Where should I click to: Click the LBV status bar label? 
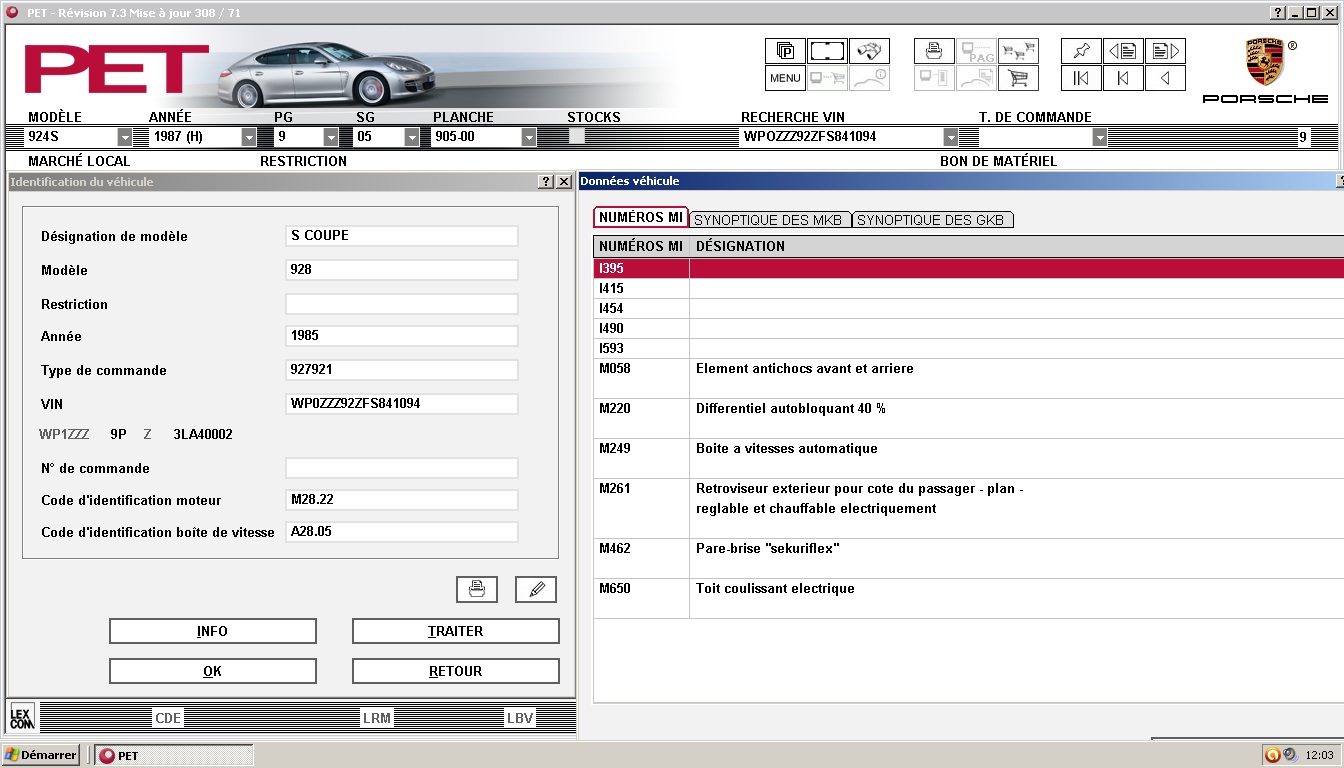click(x=520, y=718)
